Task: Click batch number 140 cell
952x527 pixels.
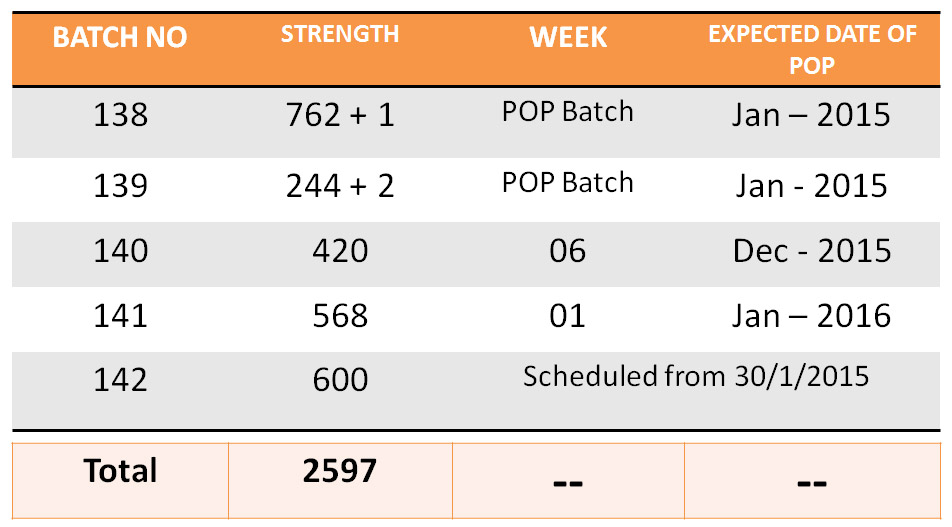Action: click(x=120, y=250)
